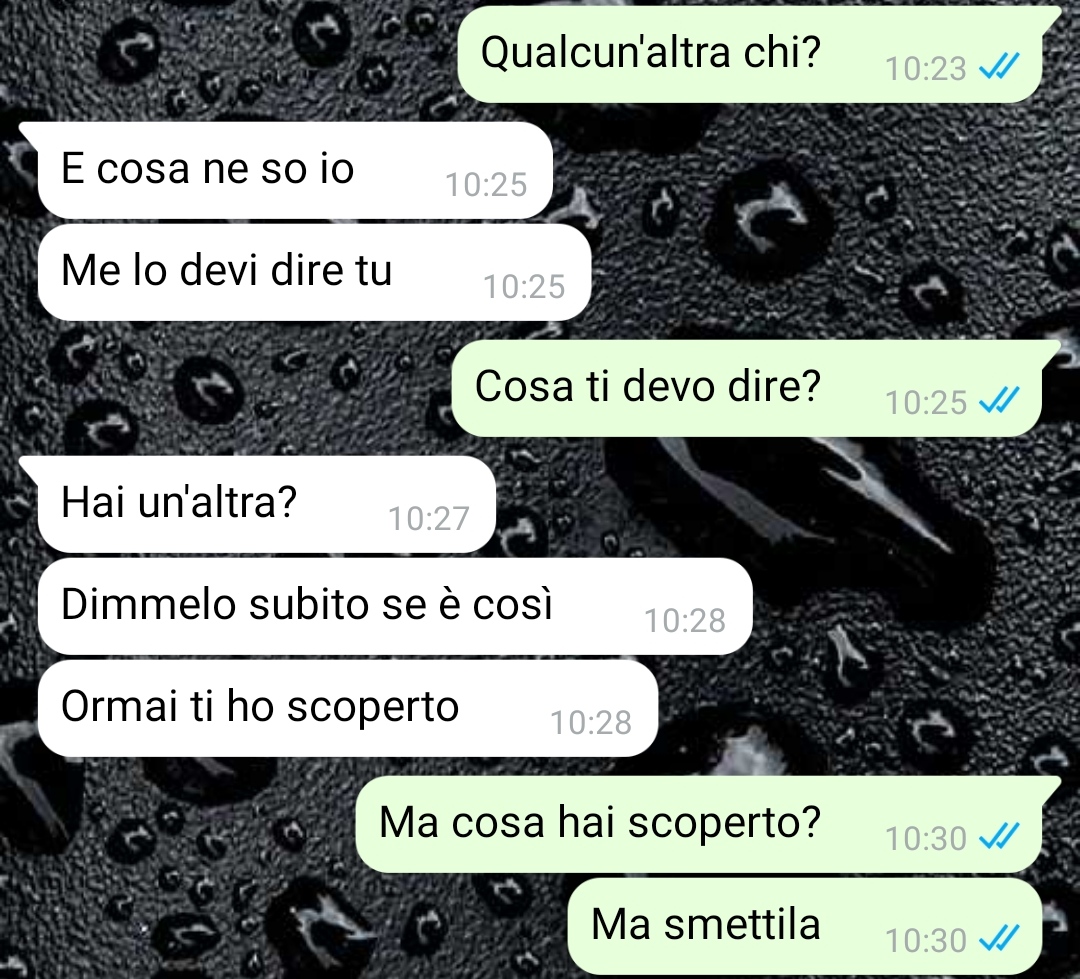Click 10:28 timestamp beside 'Ormai ti ho scoperto'

[590, 723]
